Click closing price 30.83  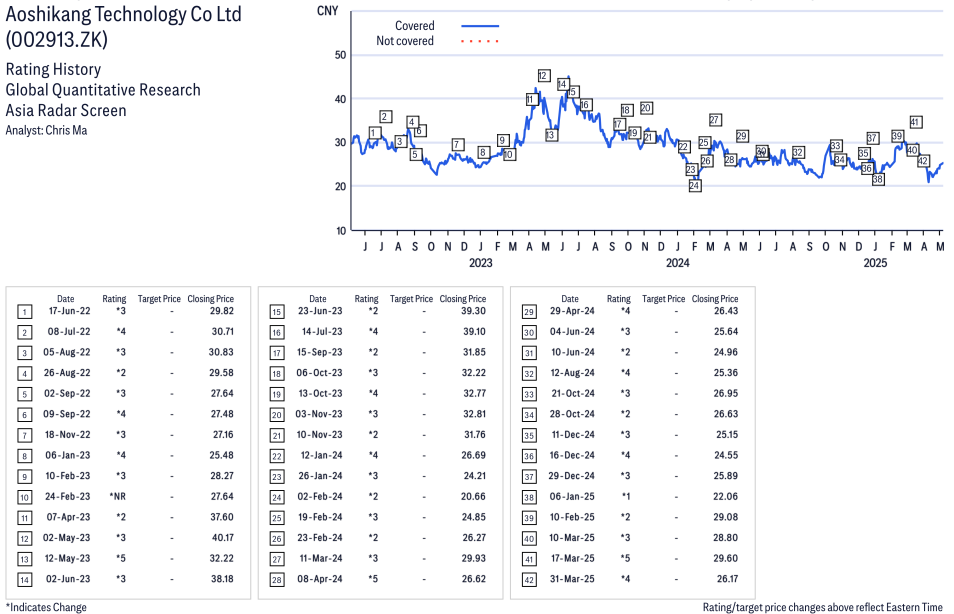[x=221, y=352]
